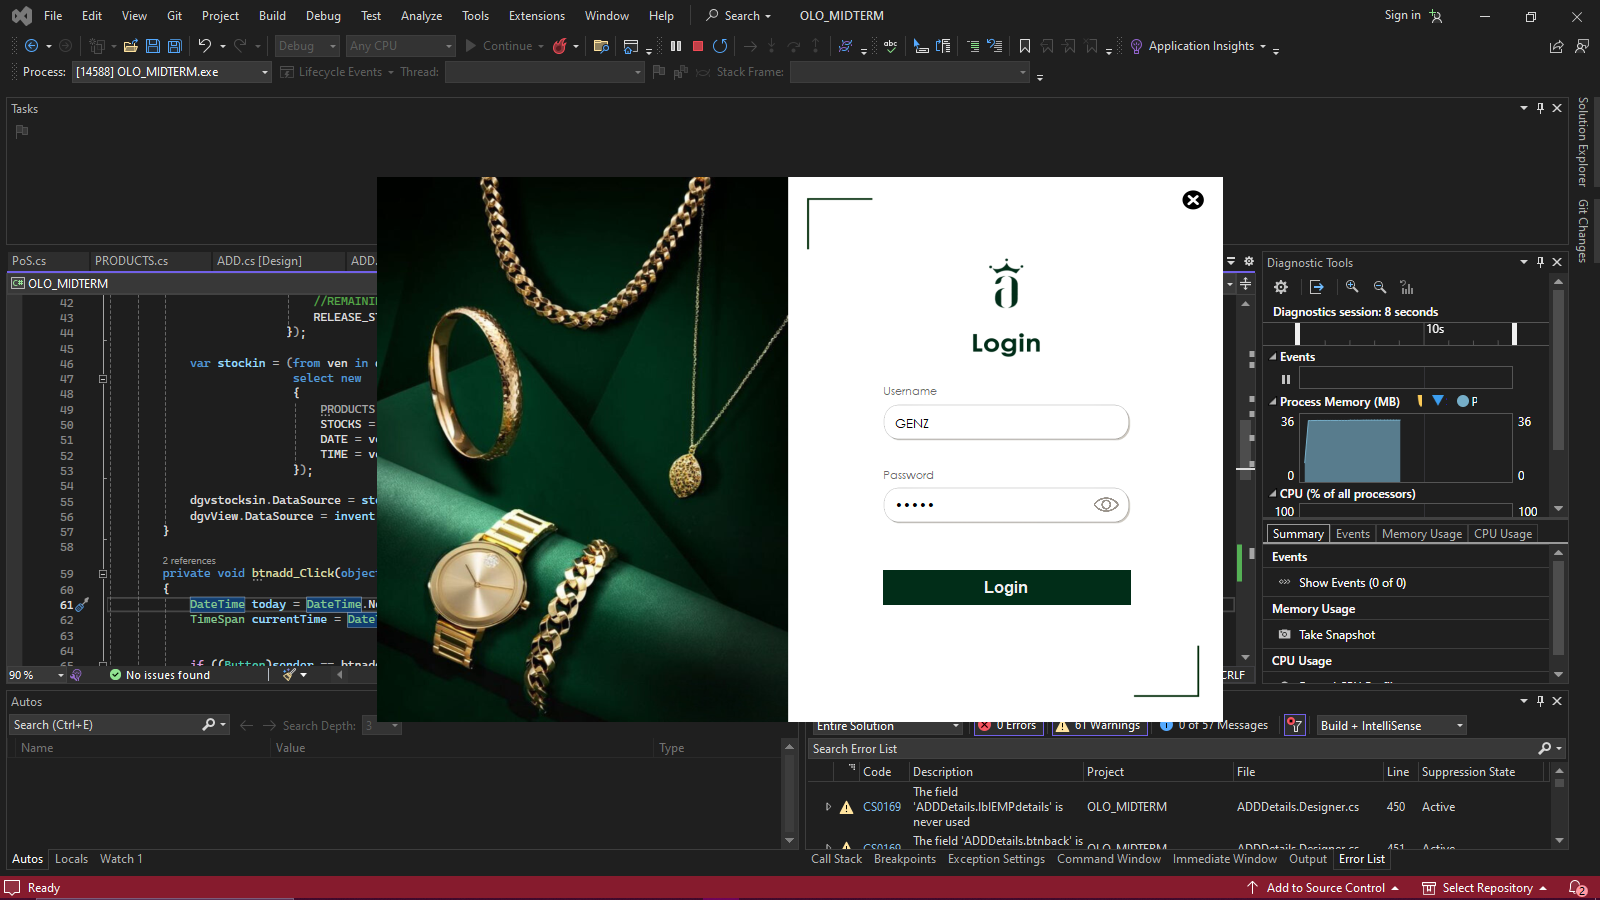Screen dimensions: 1600x900
Task: Click Zoom In in Diagnostic Tools
Action: pyautogui.click(x=1352, y=287)
